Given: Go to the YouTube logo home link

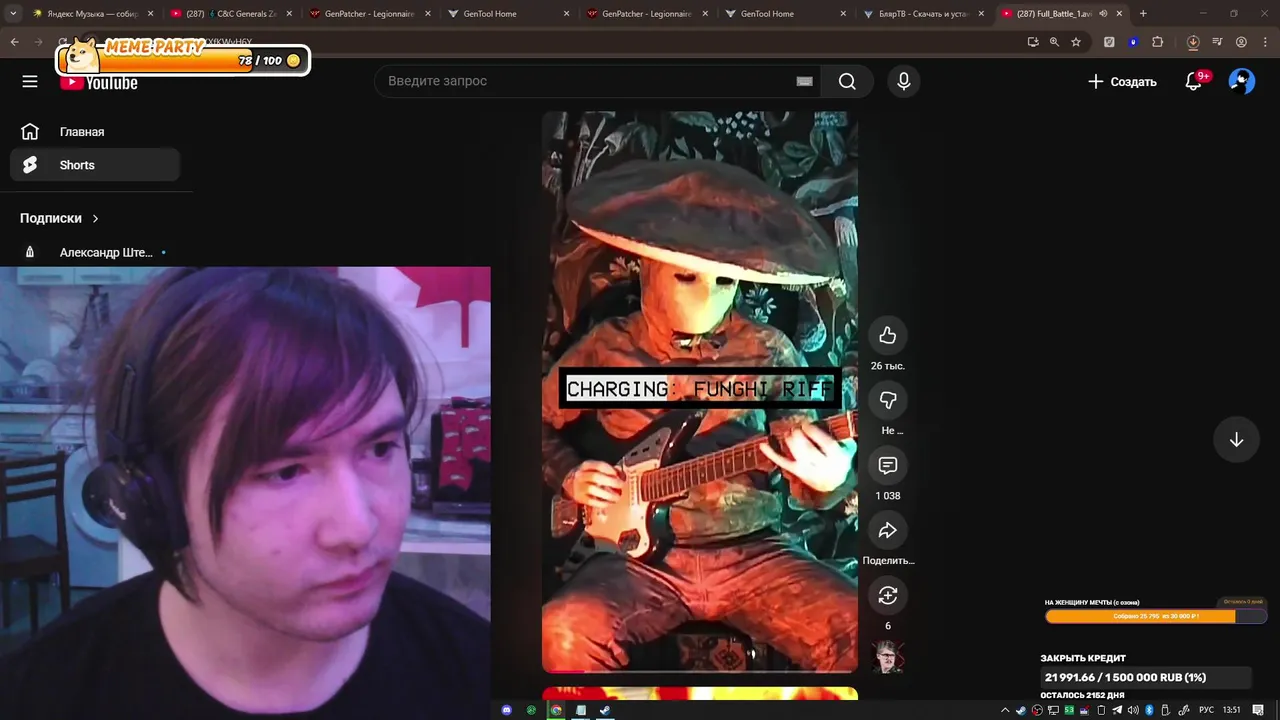Looking at the screenshot, I should pyautogui.click(x=99, y=83).
